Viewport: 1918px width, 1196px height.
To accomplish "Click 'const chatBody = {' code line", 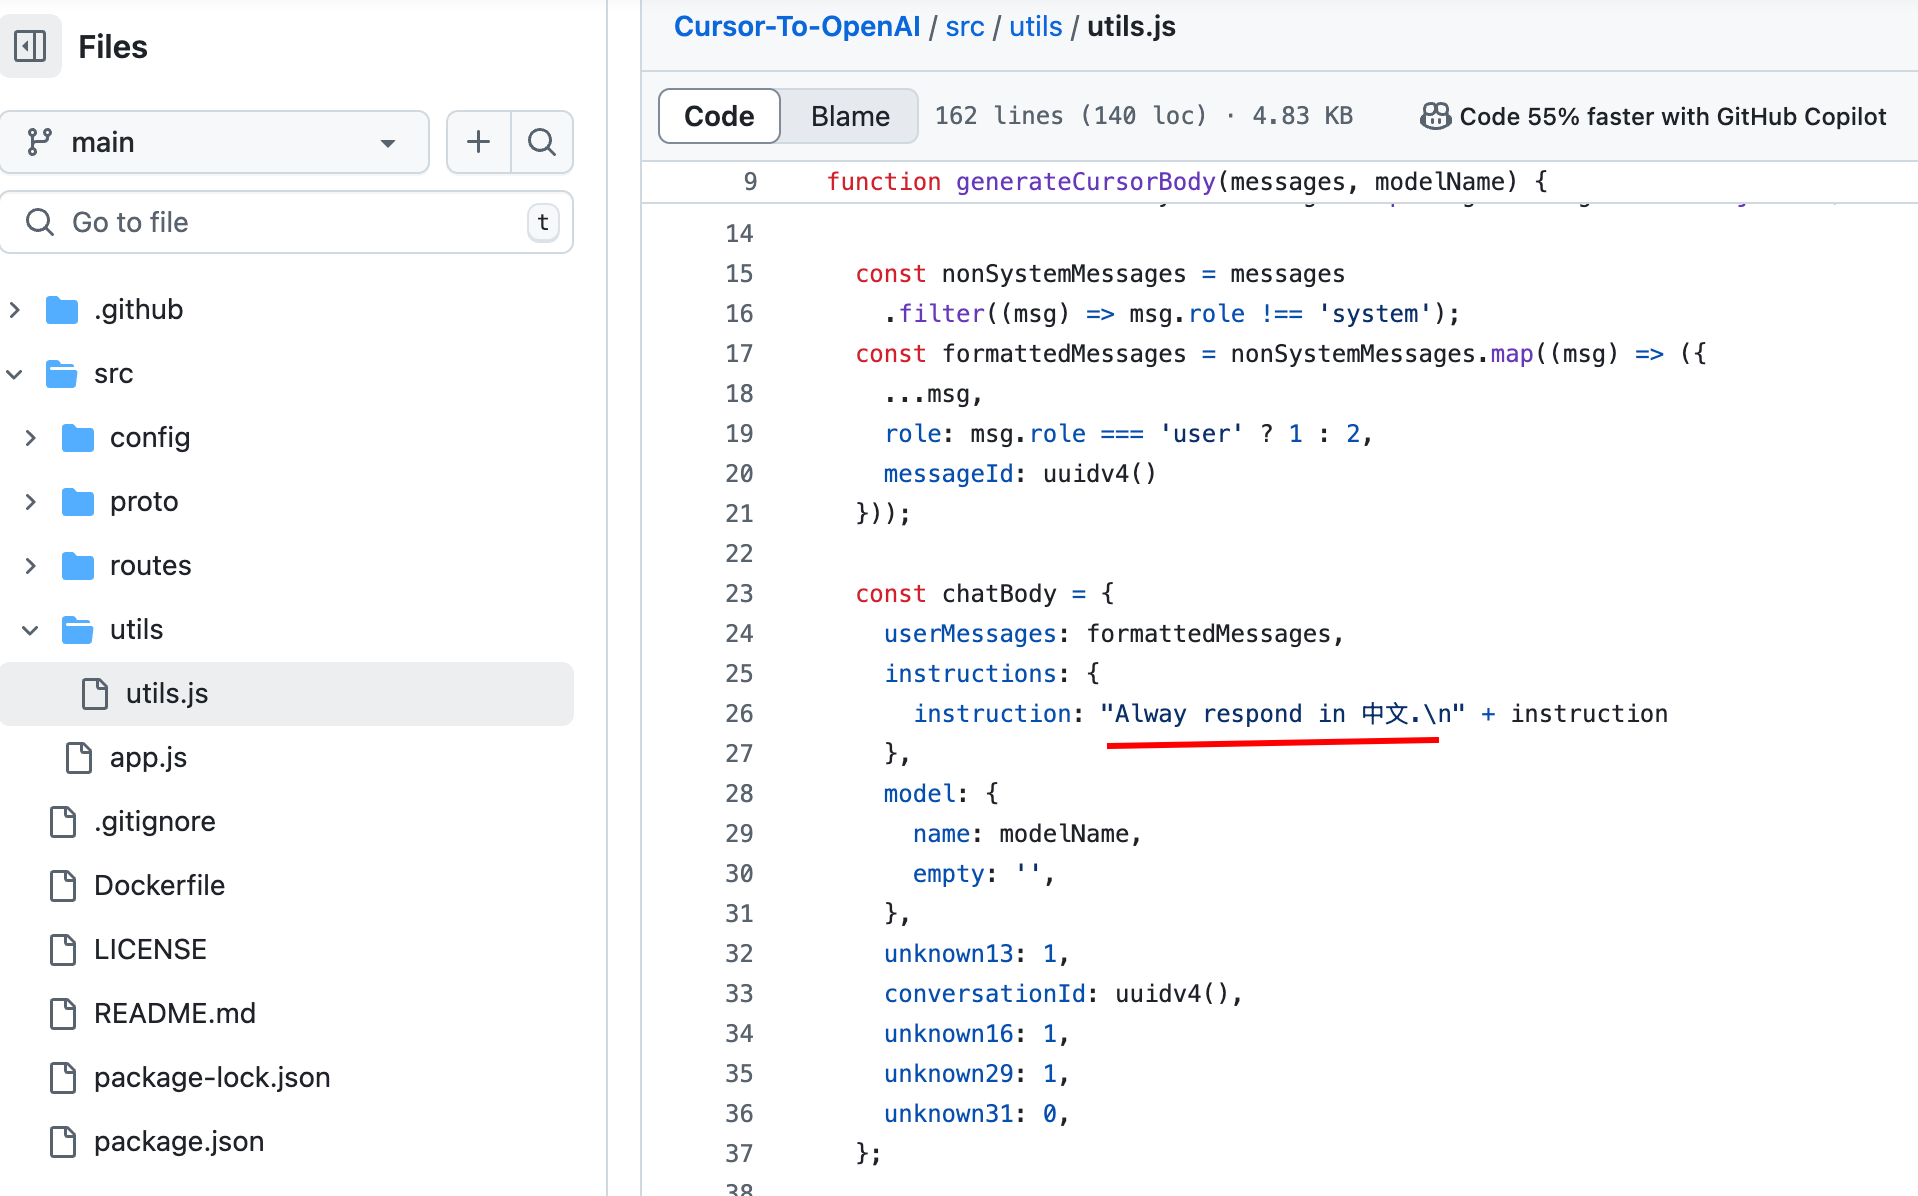I will pos(985,594).
